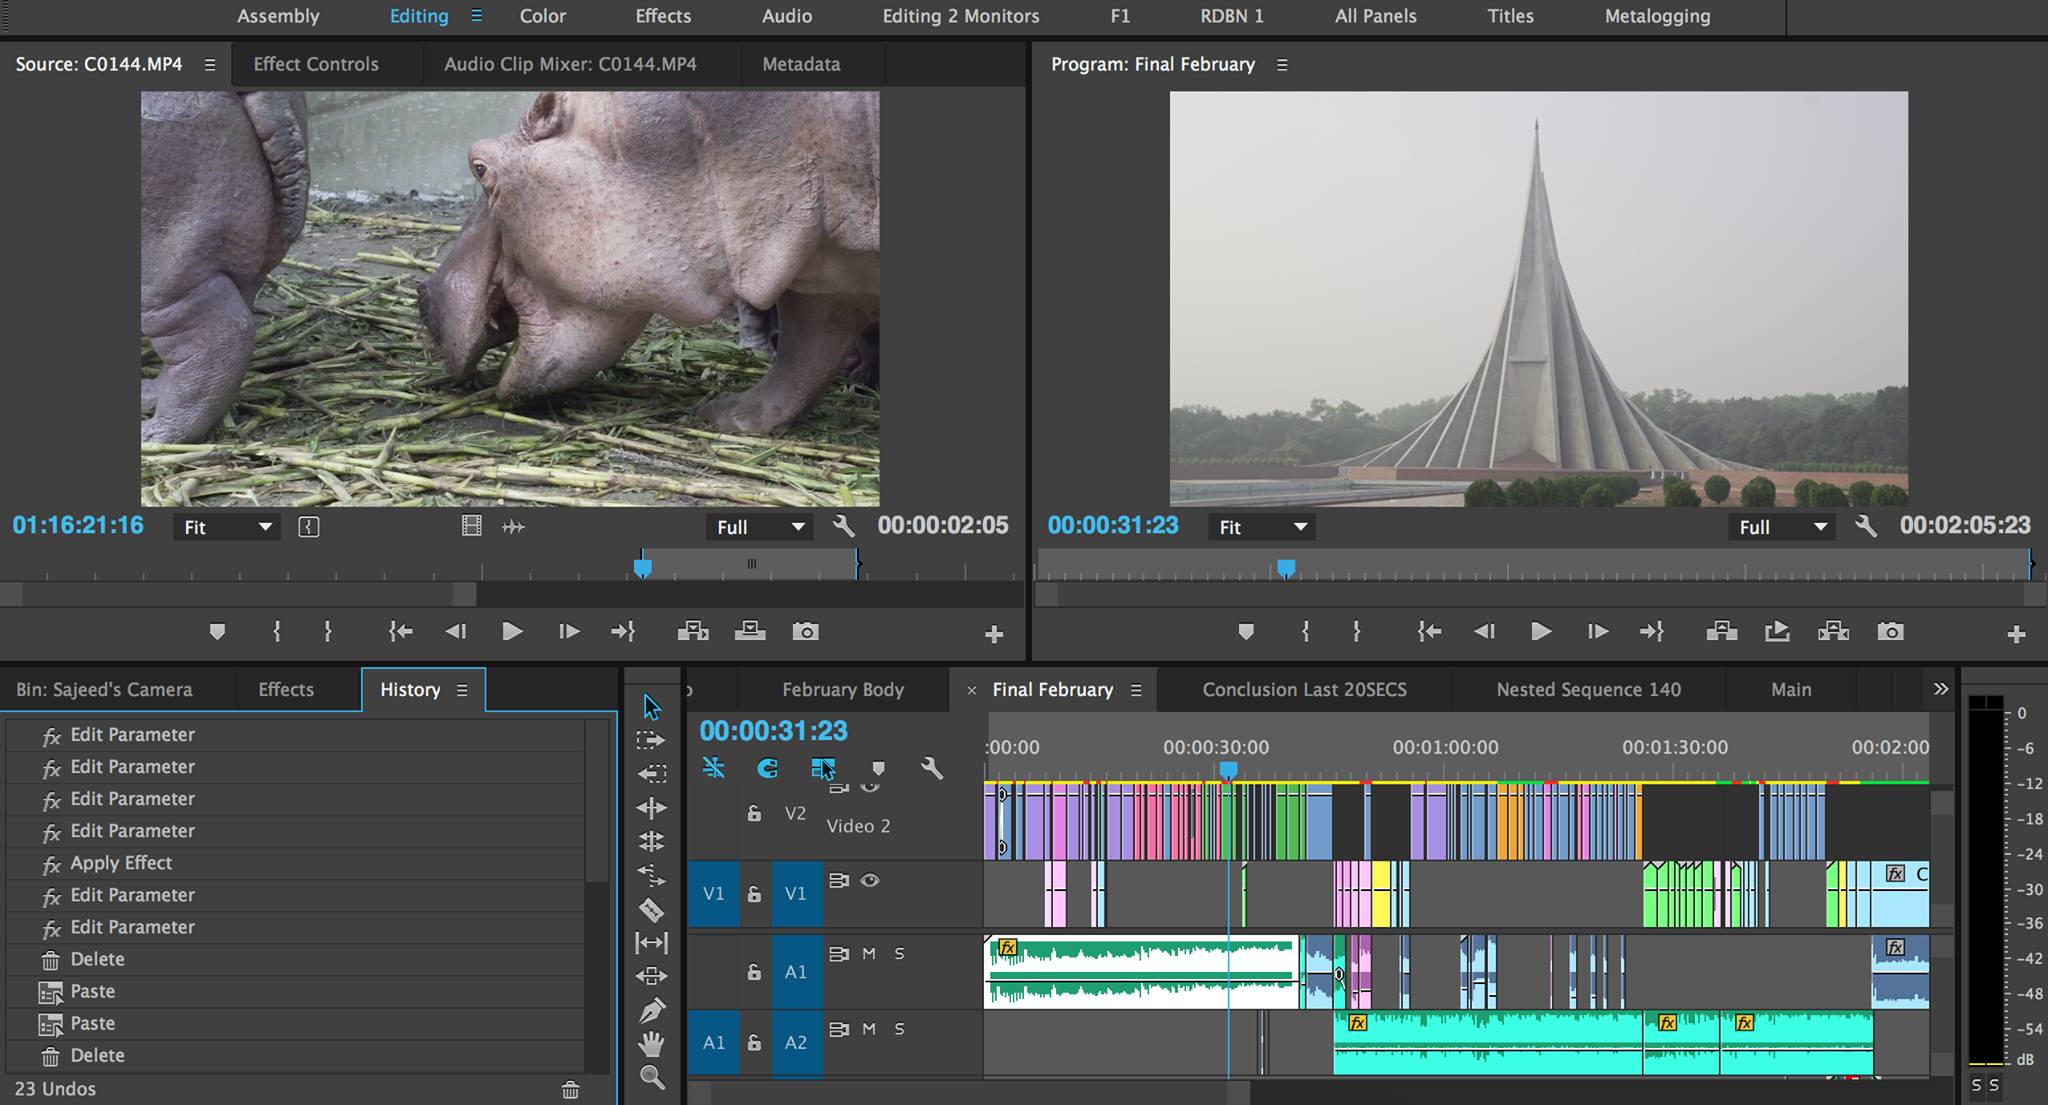Select the Slide tool
Screen dimensions: 2048x1105
click(651, 976)
